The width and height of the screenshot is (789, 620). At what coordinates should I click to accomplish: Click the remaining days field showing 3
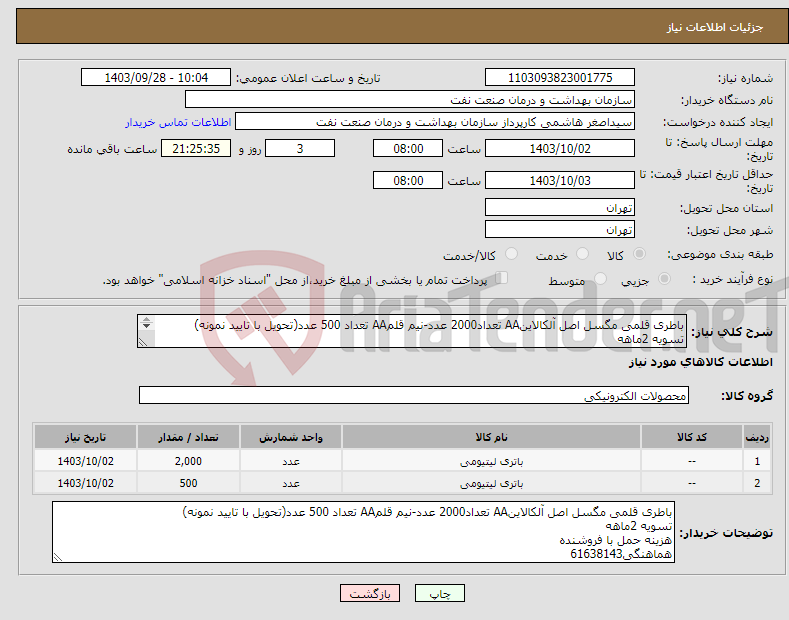pos(300,148)
